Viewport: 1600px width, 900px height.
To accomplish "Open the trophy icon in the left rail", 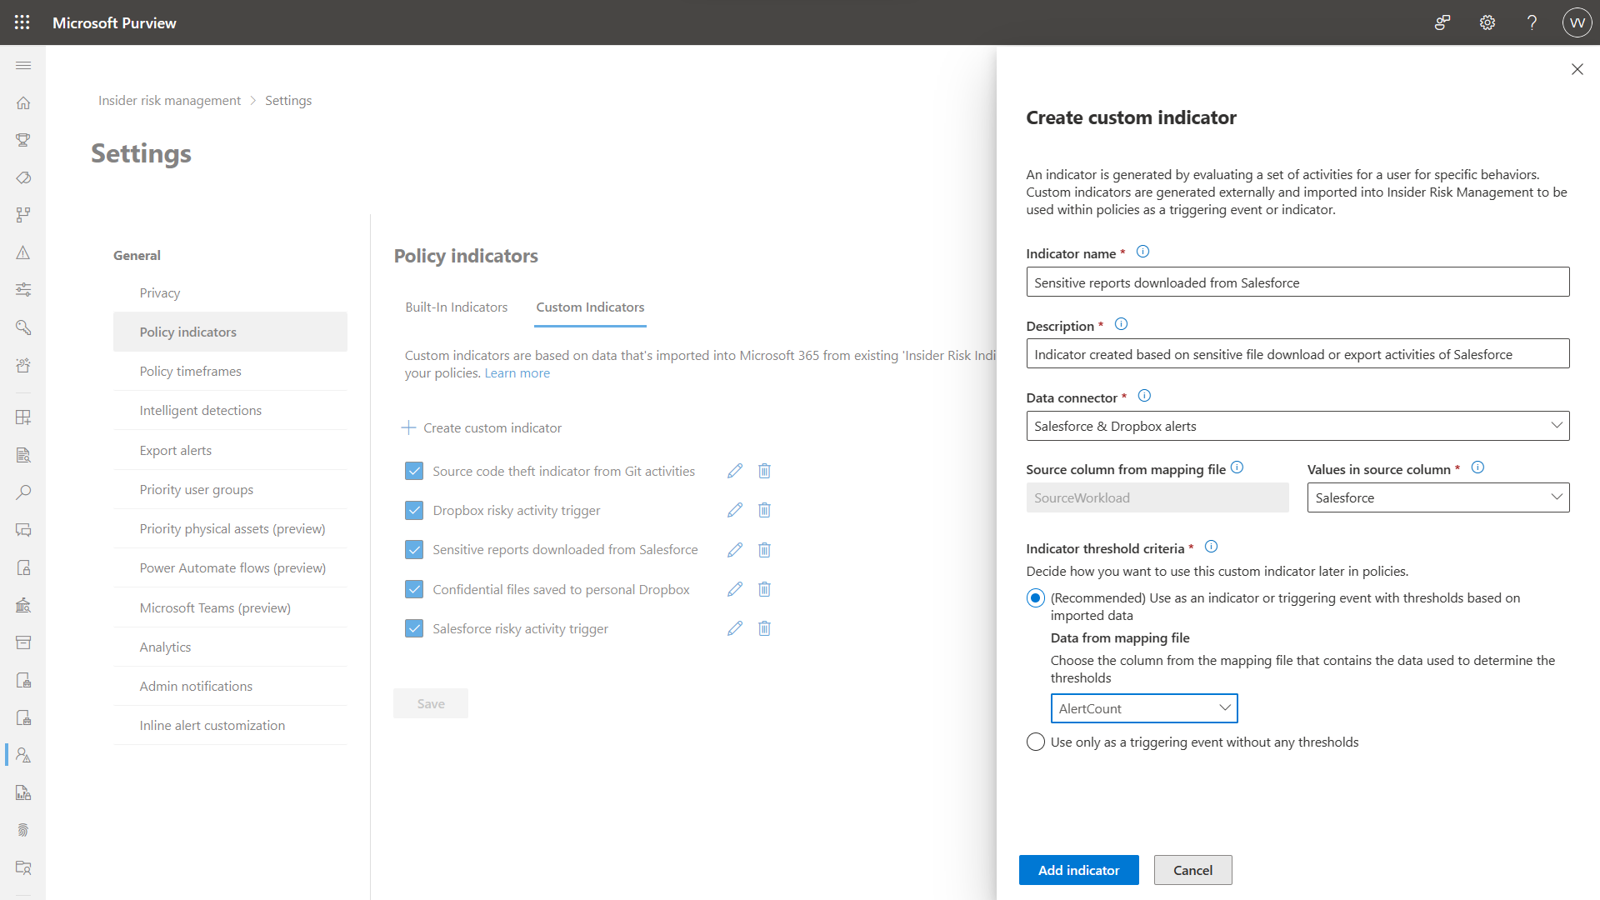I will pos(23,140).
